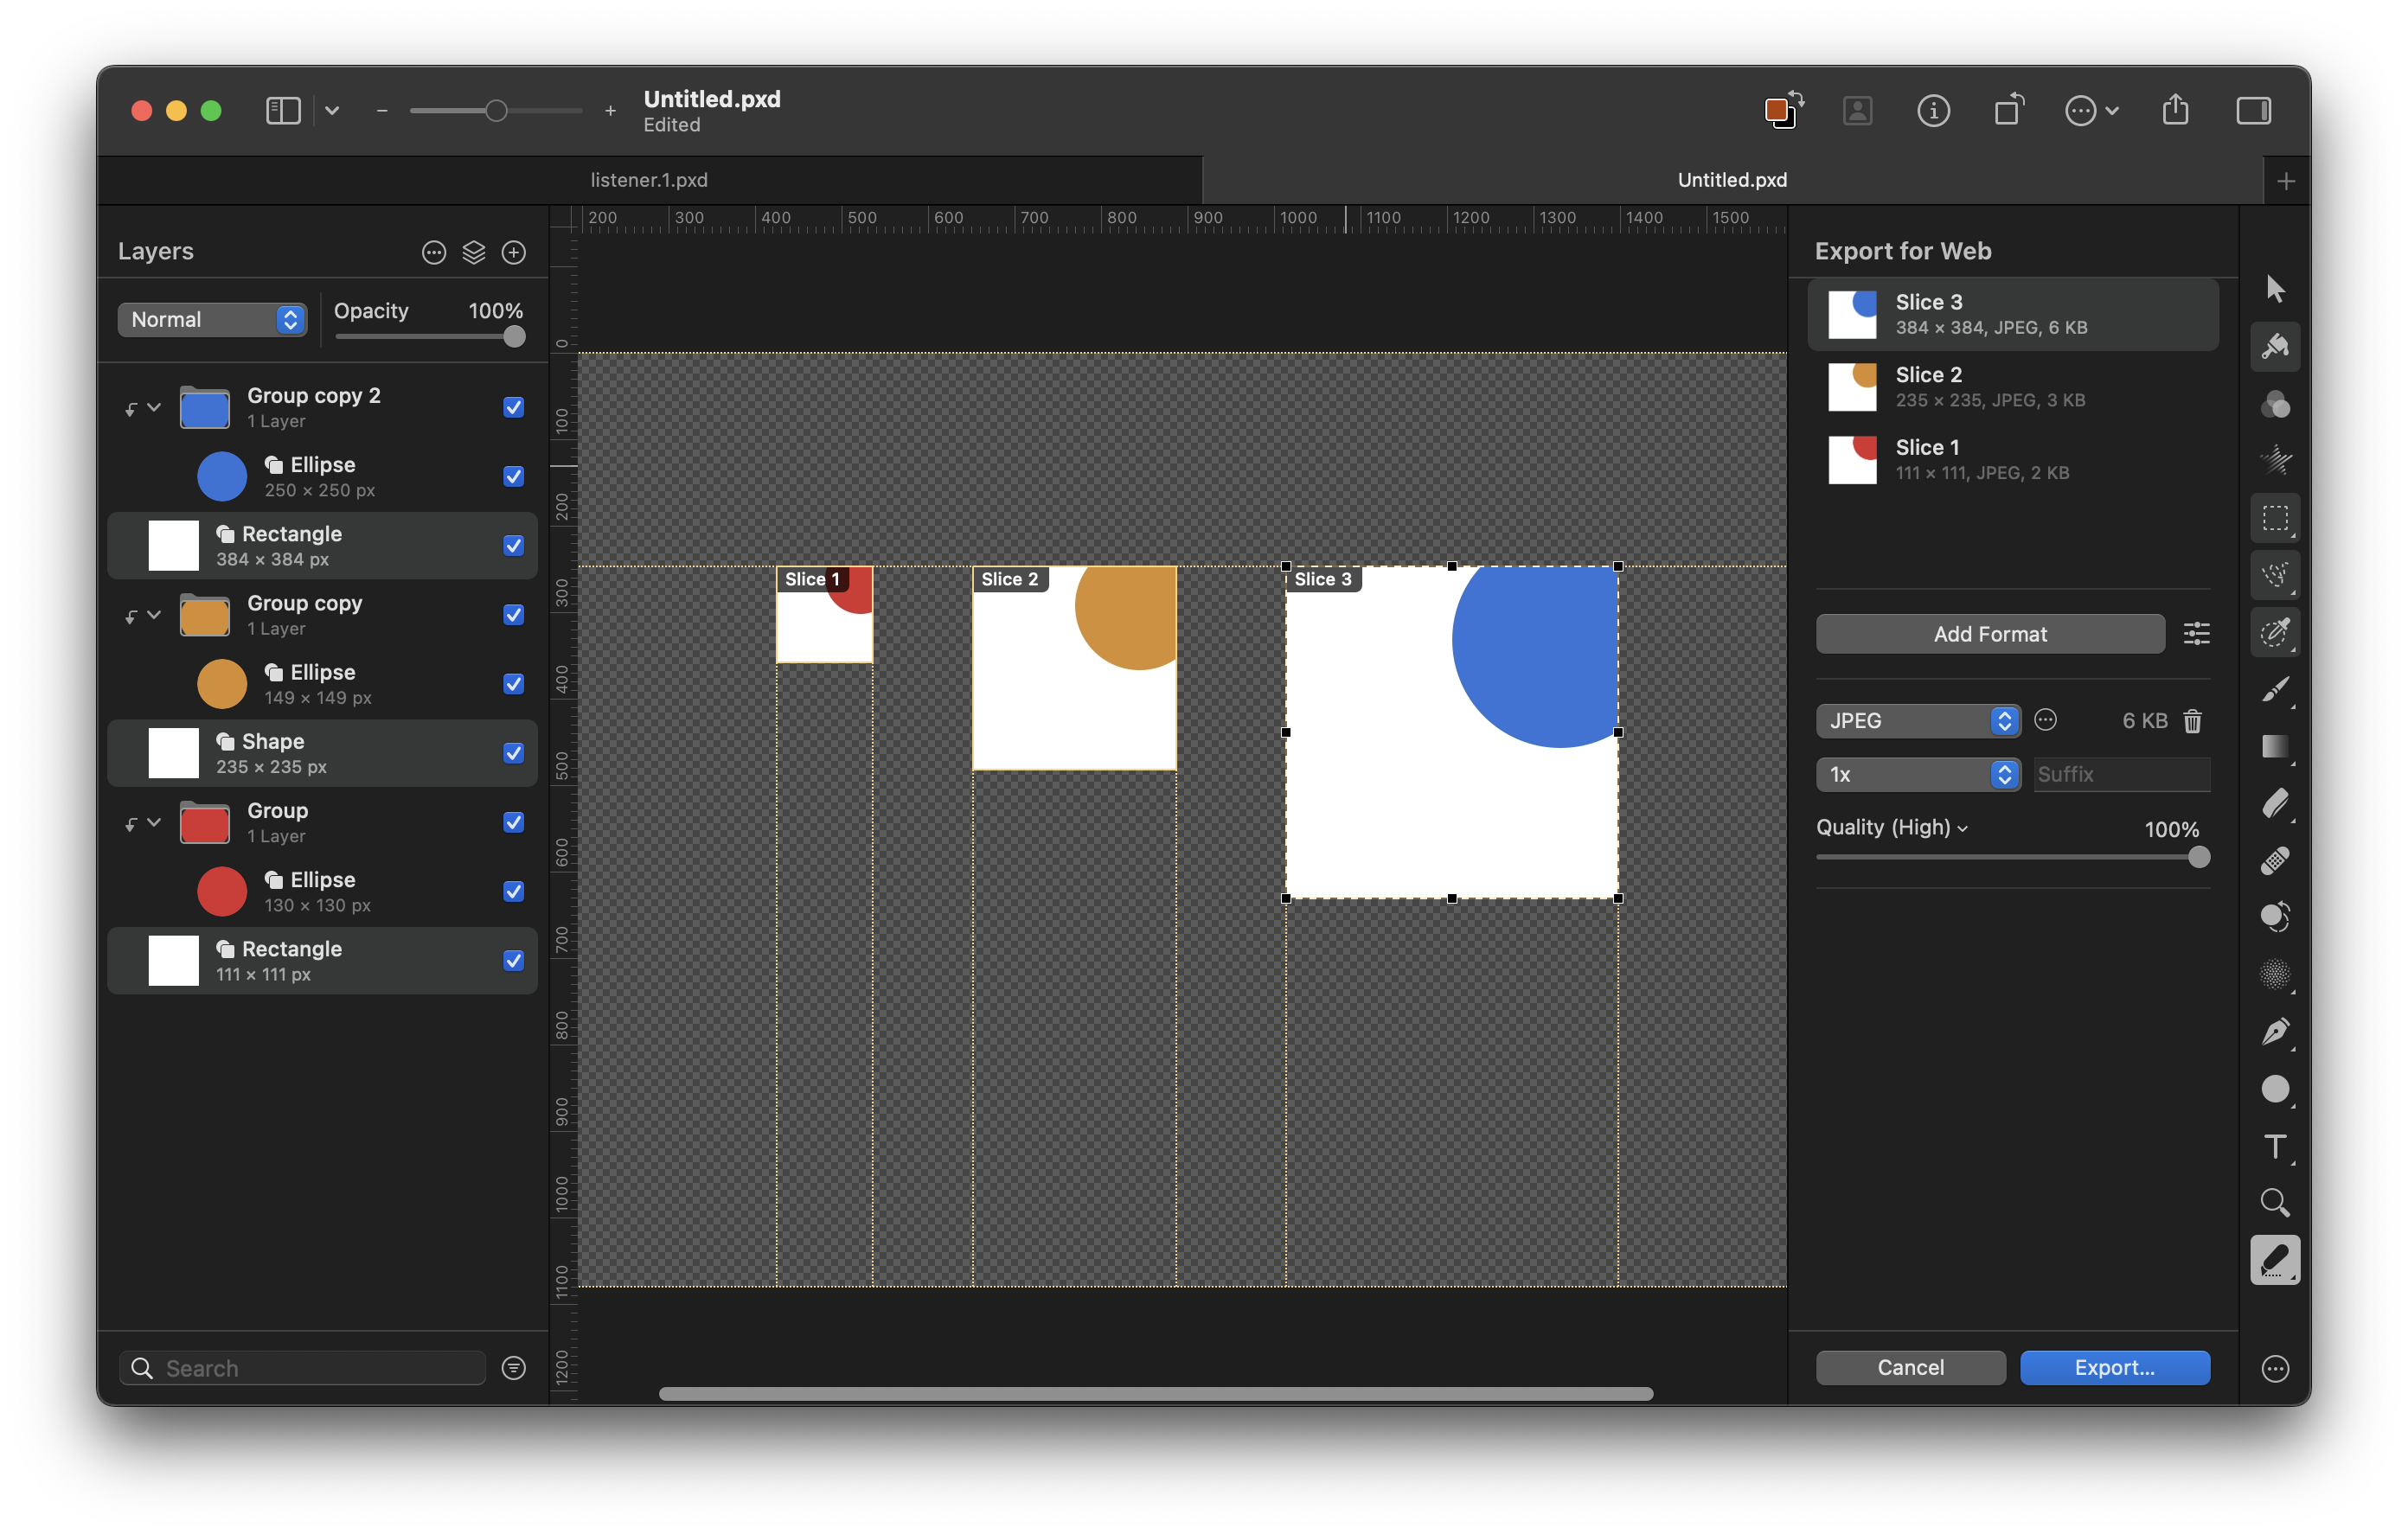The width and height of the screenshot is (2408, 1534).
Task: Open the Share icon in titlebar
Action: tap(2175, 110)
